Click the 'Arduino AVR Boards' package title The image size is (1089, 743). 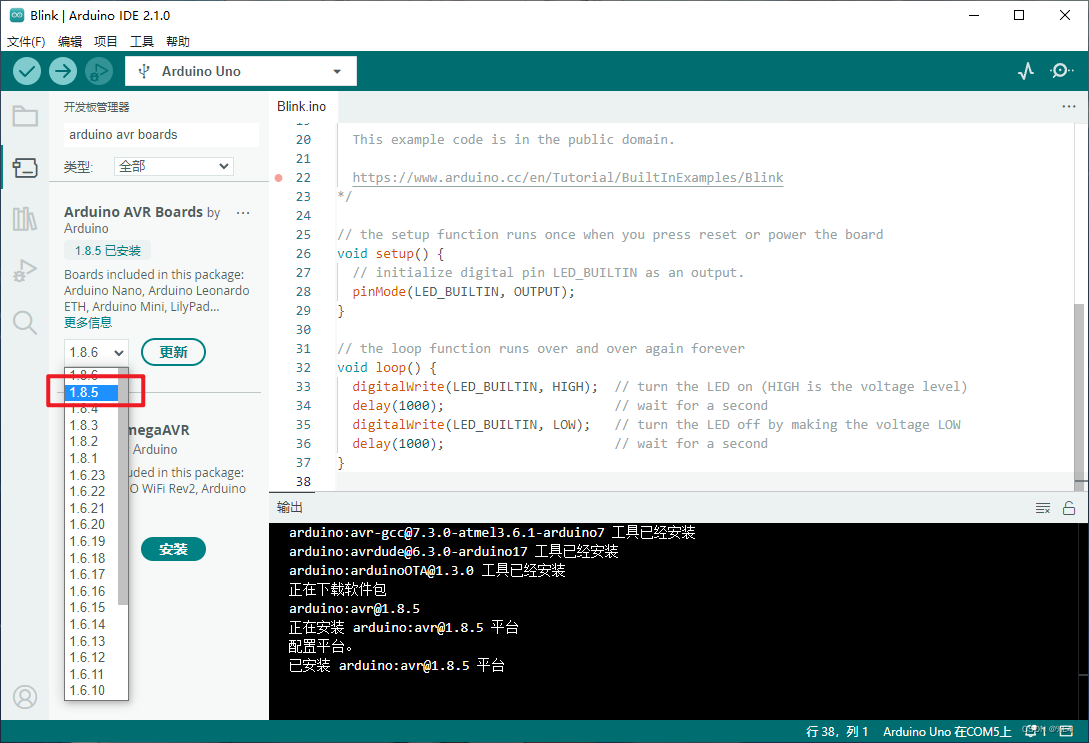tap(133, 212)
